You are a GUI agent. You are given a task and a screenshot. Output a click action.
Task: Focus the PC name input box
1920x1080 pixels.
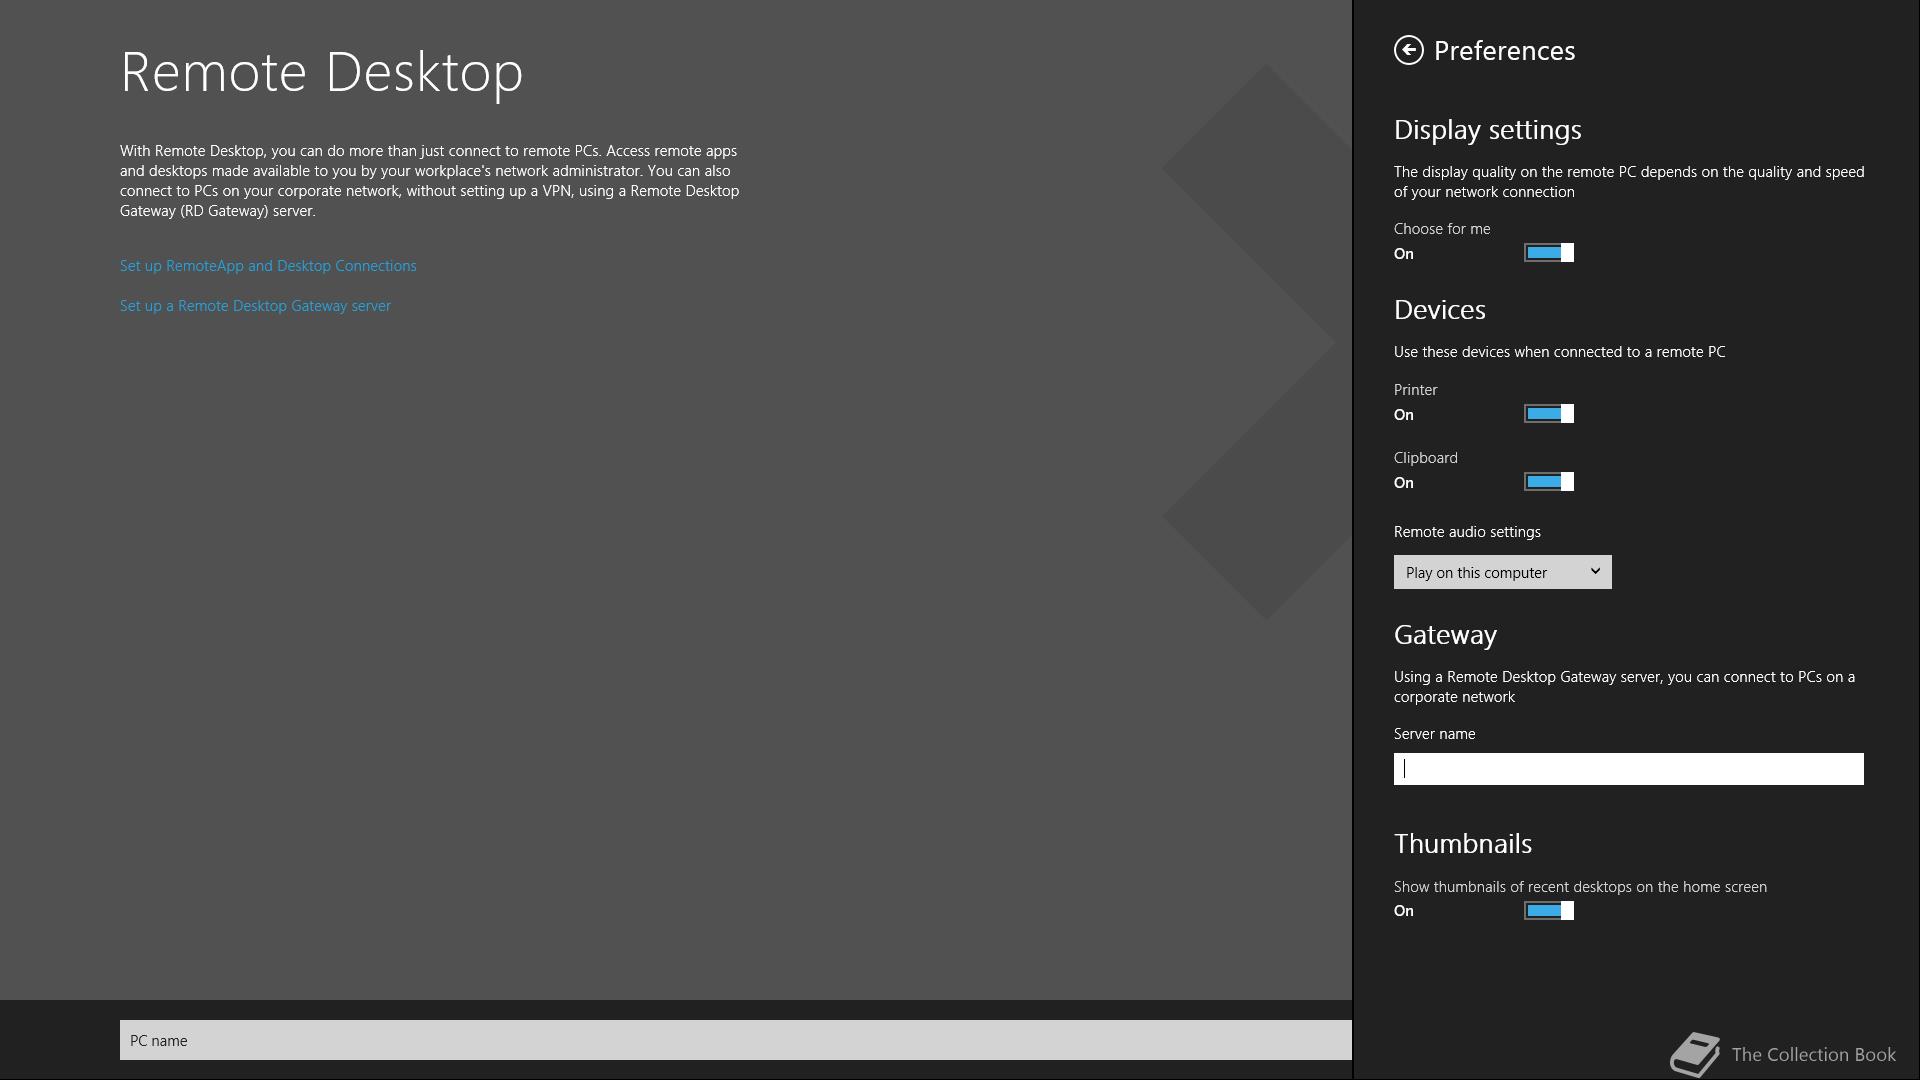tap(735, 1040)
